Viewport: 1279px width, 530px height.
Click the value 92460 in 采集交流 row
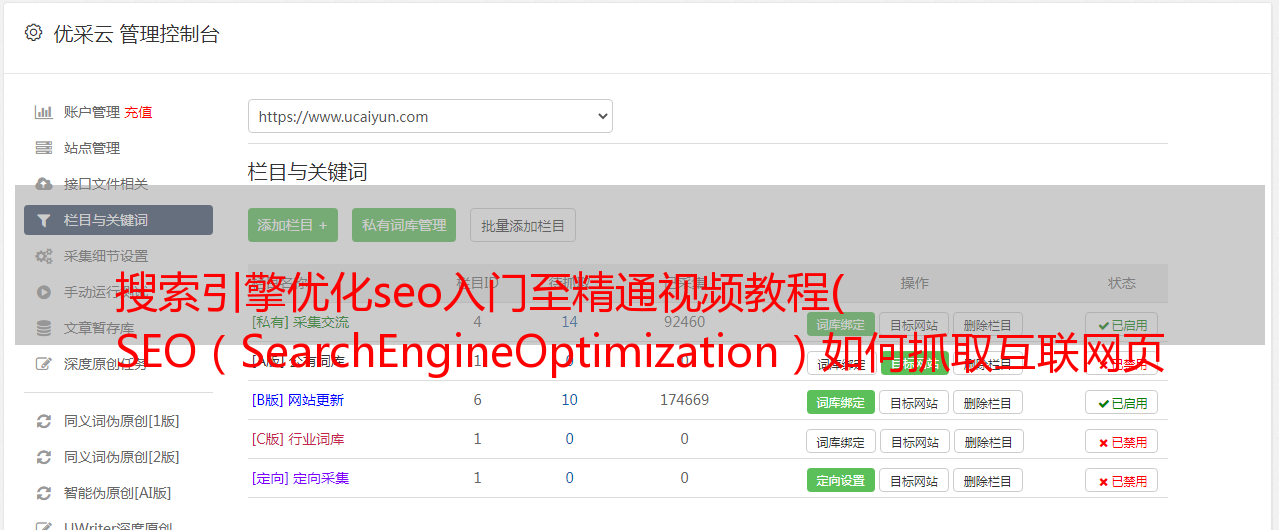[684, 322]
